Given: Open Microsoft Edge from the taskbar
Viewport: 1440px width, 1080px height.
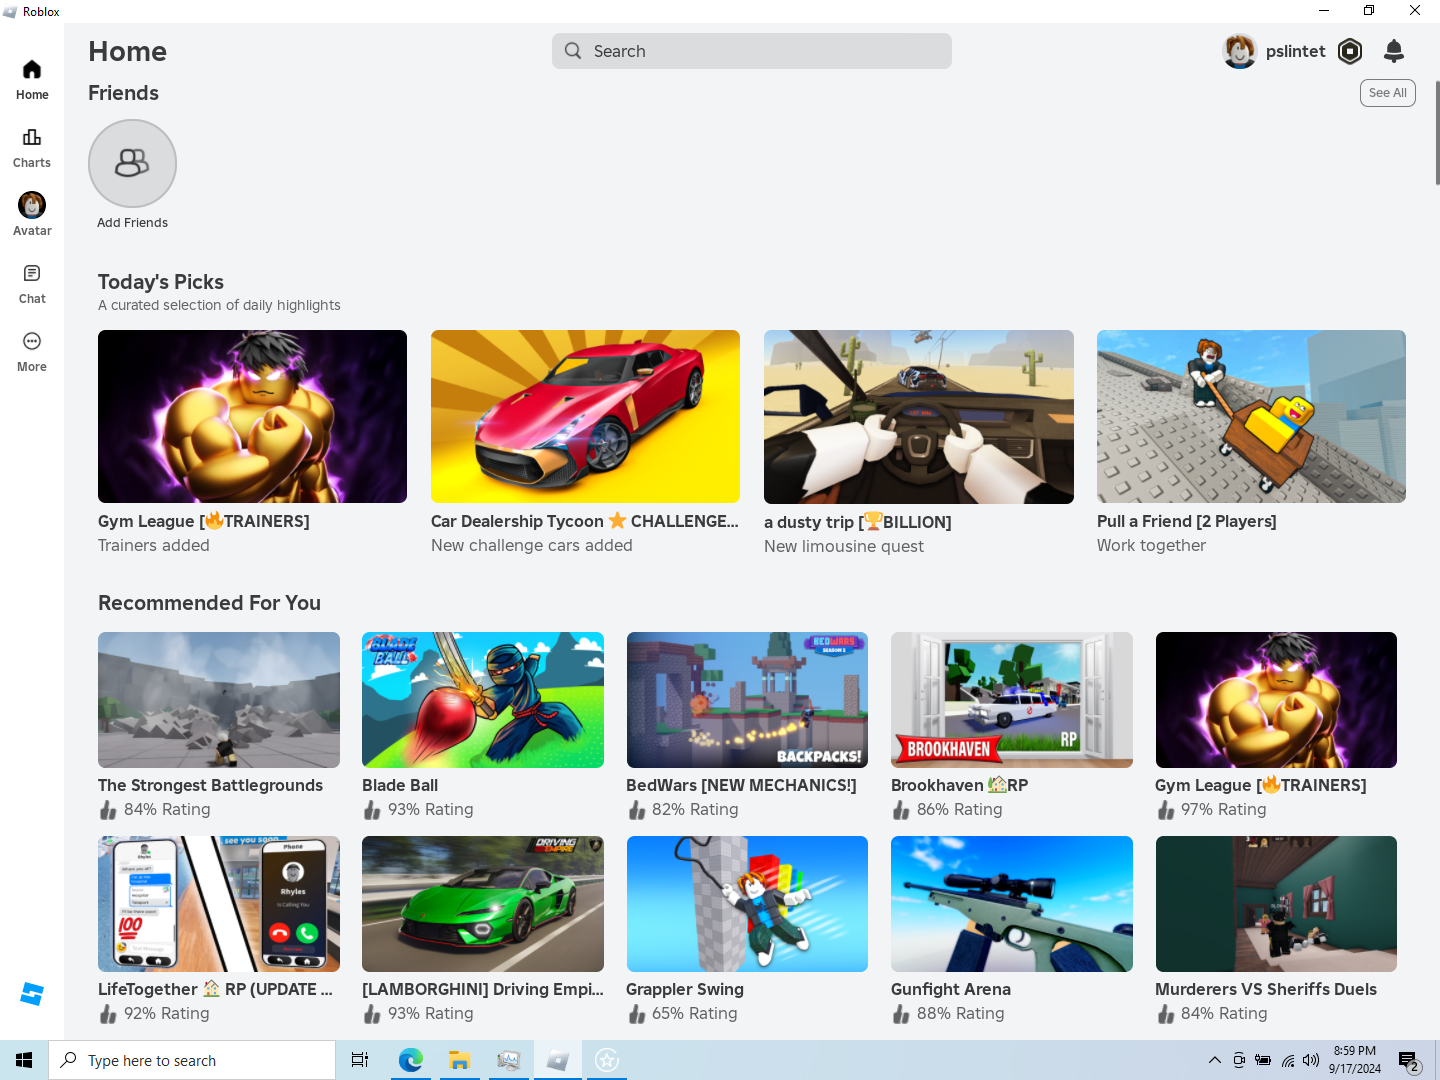Looking at the screenshot, I should [x=410, y=1060].
